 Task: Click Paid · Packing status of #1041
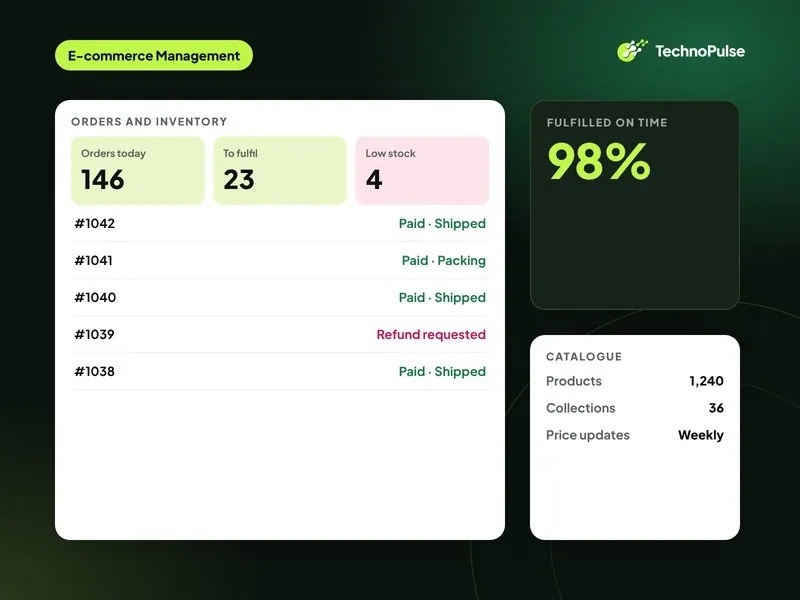point(443,260)
